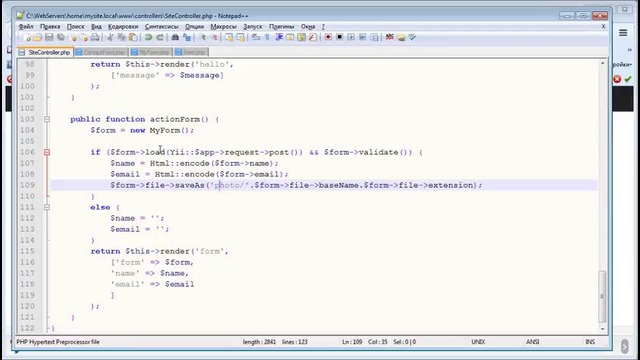Open the user-defined language icon
The height and width of the screenshot is (360, 640).
[x=290, y=38]
